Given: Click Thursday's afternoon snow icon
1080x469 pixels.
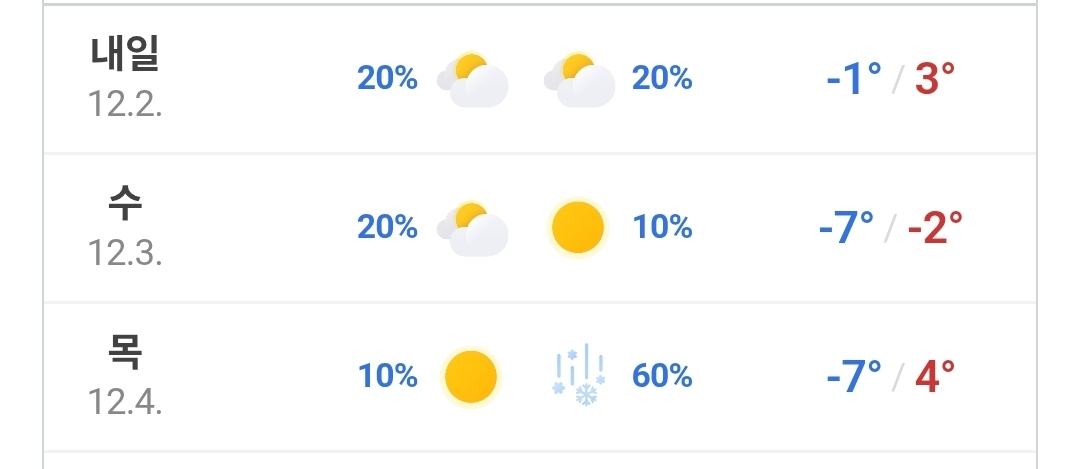Looking at the screenshot, I should tap(579, 376).
